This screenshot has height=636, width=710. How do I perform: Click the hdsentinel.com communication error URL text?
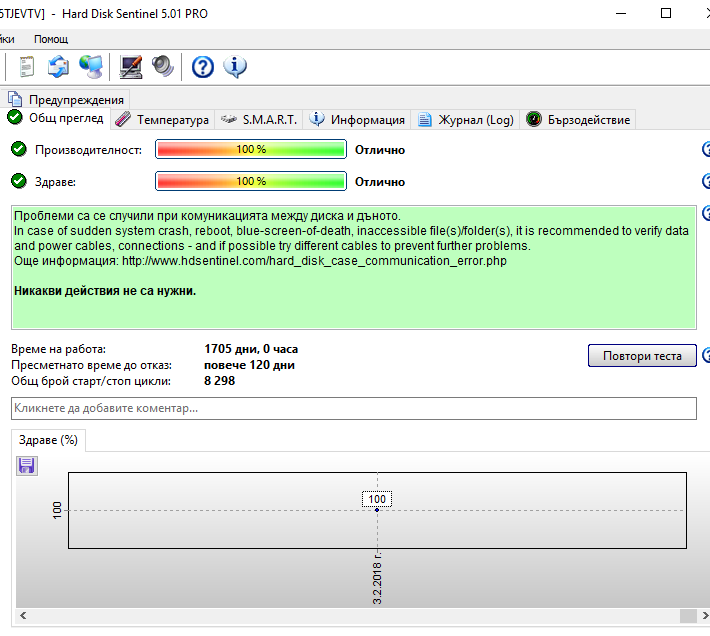314,261
